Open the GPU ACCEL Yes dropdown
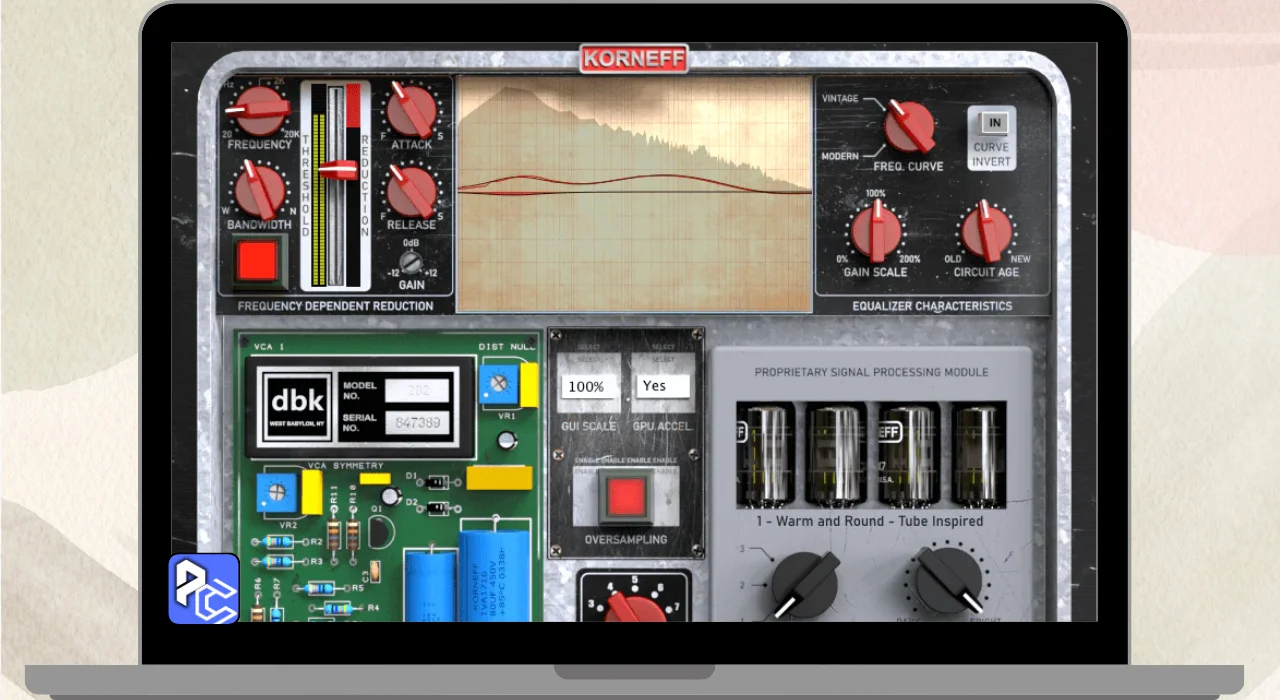 [x=662, y=385]
